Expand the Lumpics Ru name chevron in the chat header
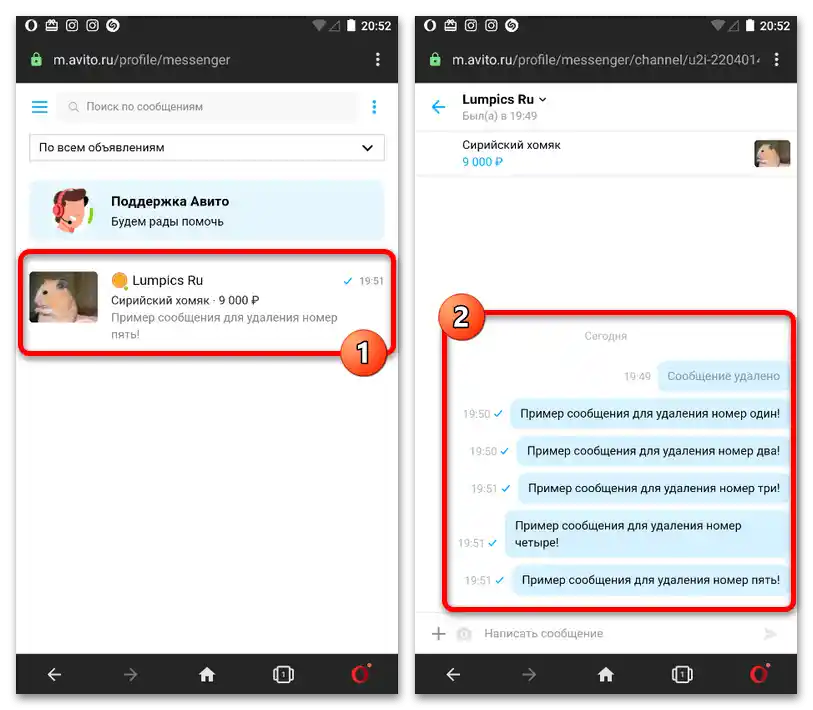The width and height of the screenshot is (813, 710). tap(543, 100)
